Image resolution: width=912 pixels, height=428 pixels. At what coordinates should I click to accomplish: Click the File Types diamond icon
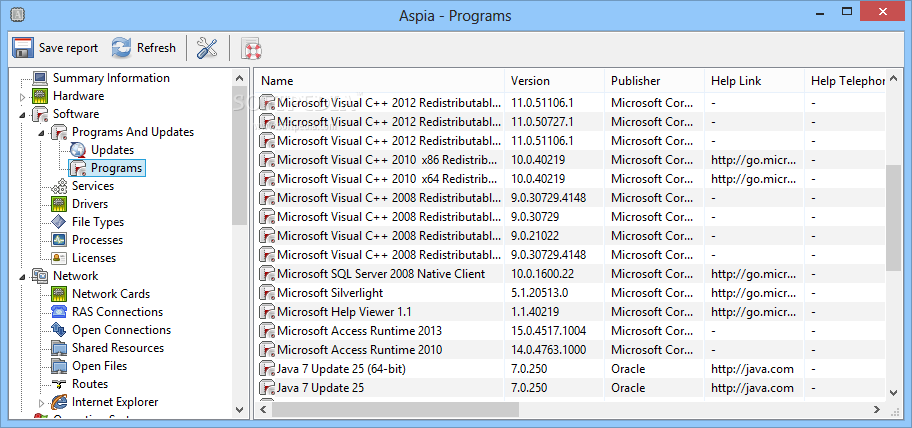coord(59,222)
